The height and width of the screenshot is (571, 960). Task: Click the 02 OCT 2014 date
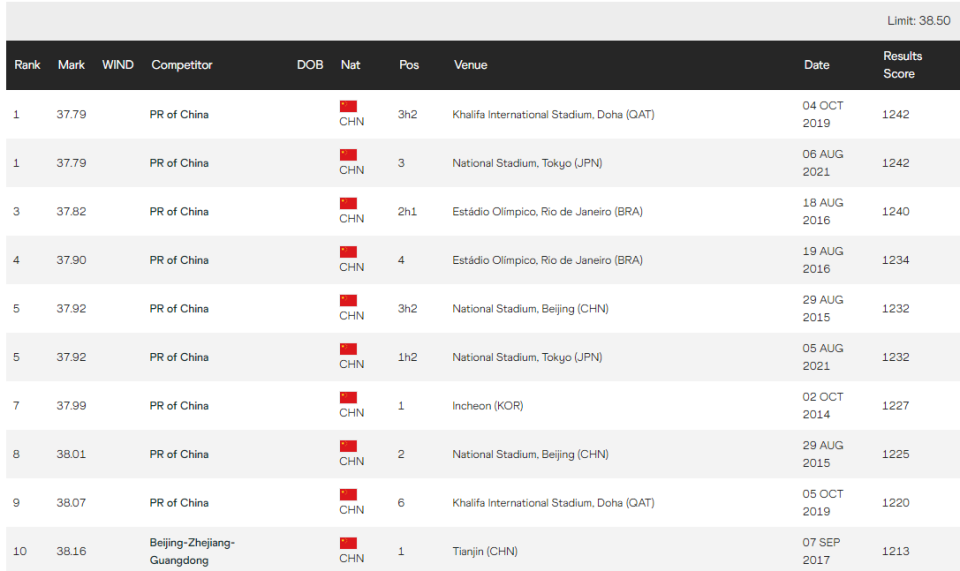pos(823,406)
